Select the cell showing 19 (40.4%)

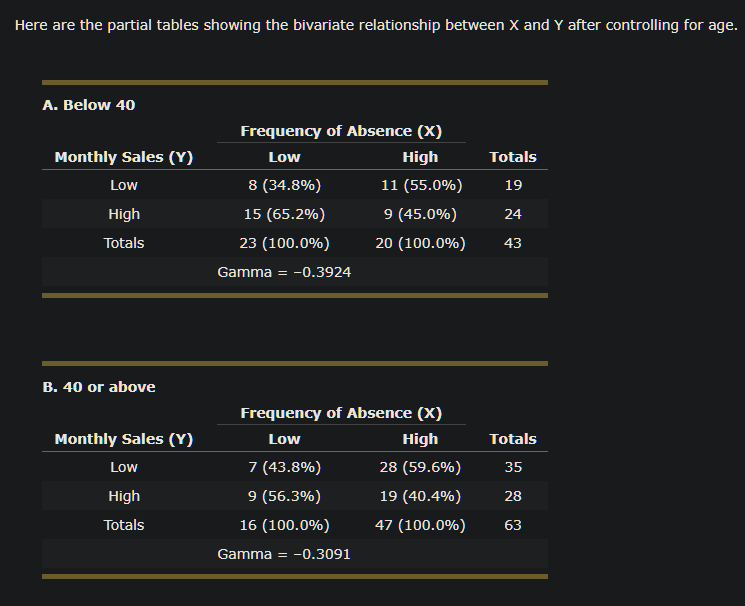[420, 496]
